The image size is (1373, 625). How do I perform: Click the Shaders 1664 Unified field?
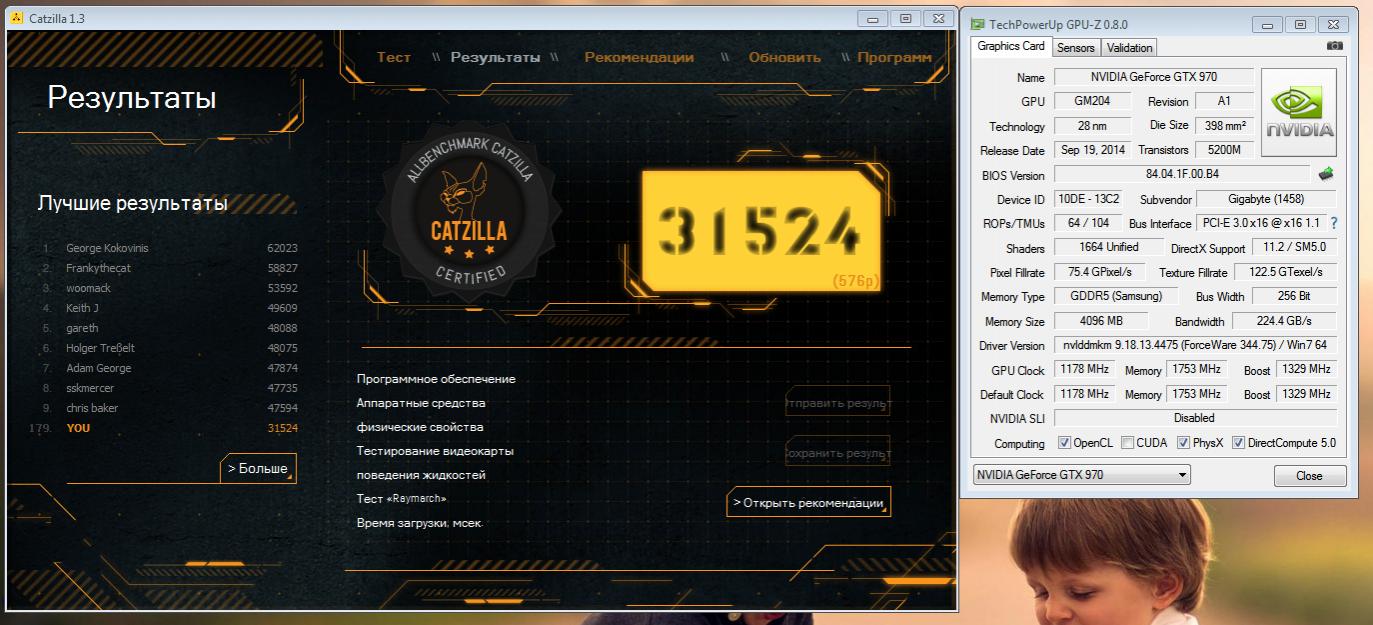pos(1109,247)
